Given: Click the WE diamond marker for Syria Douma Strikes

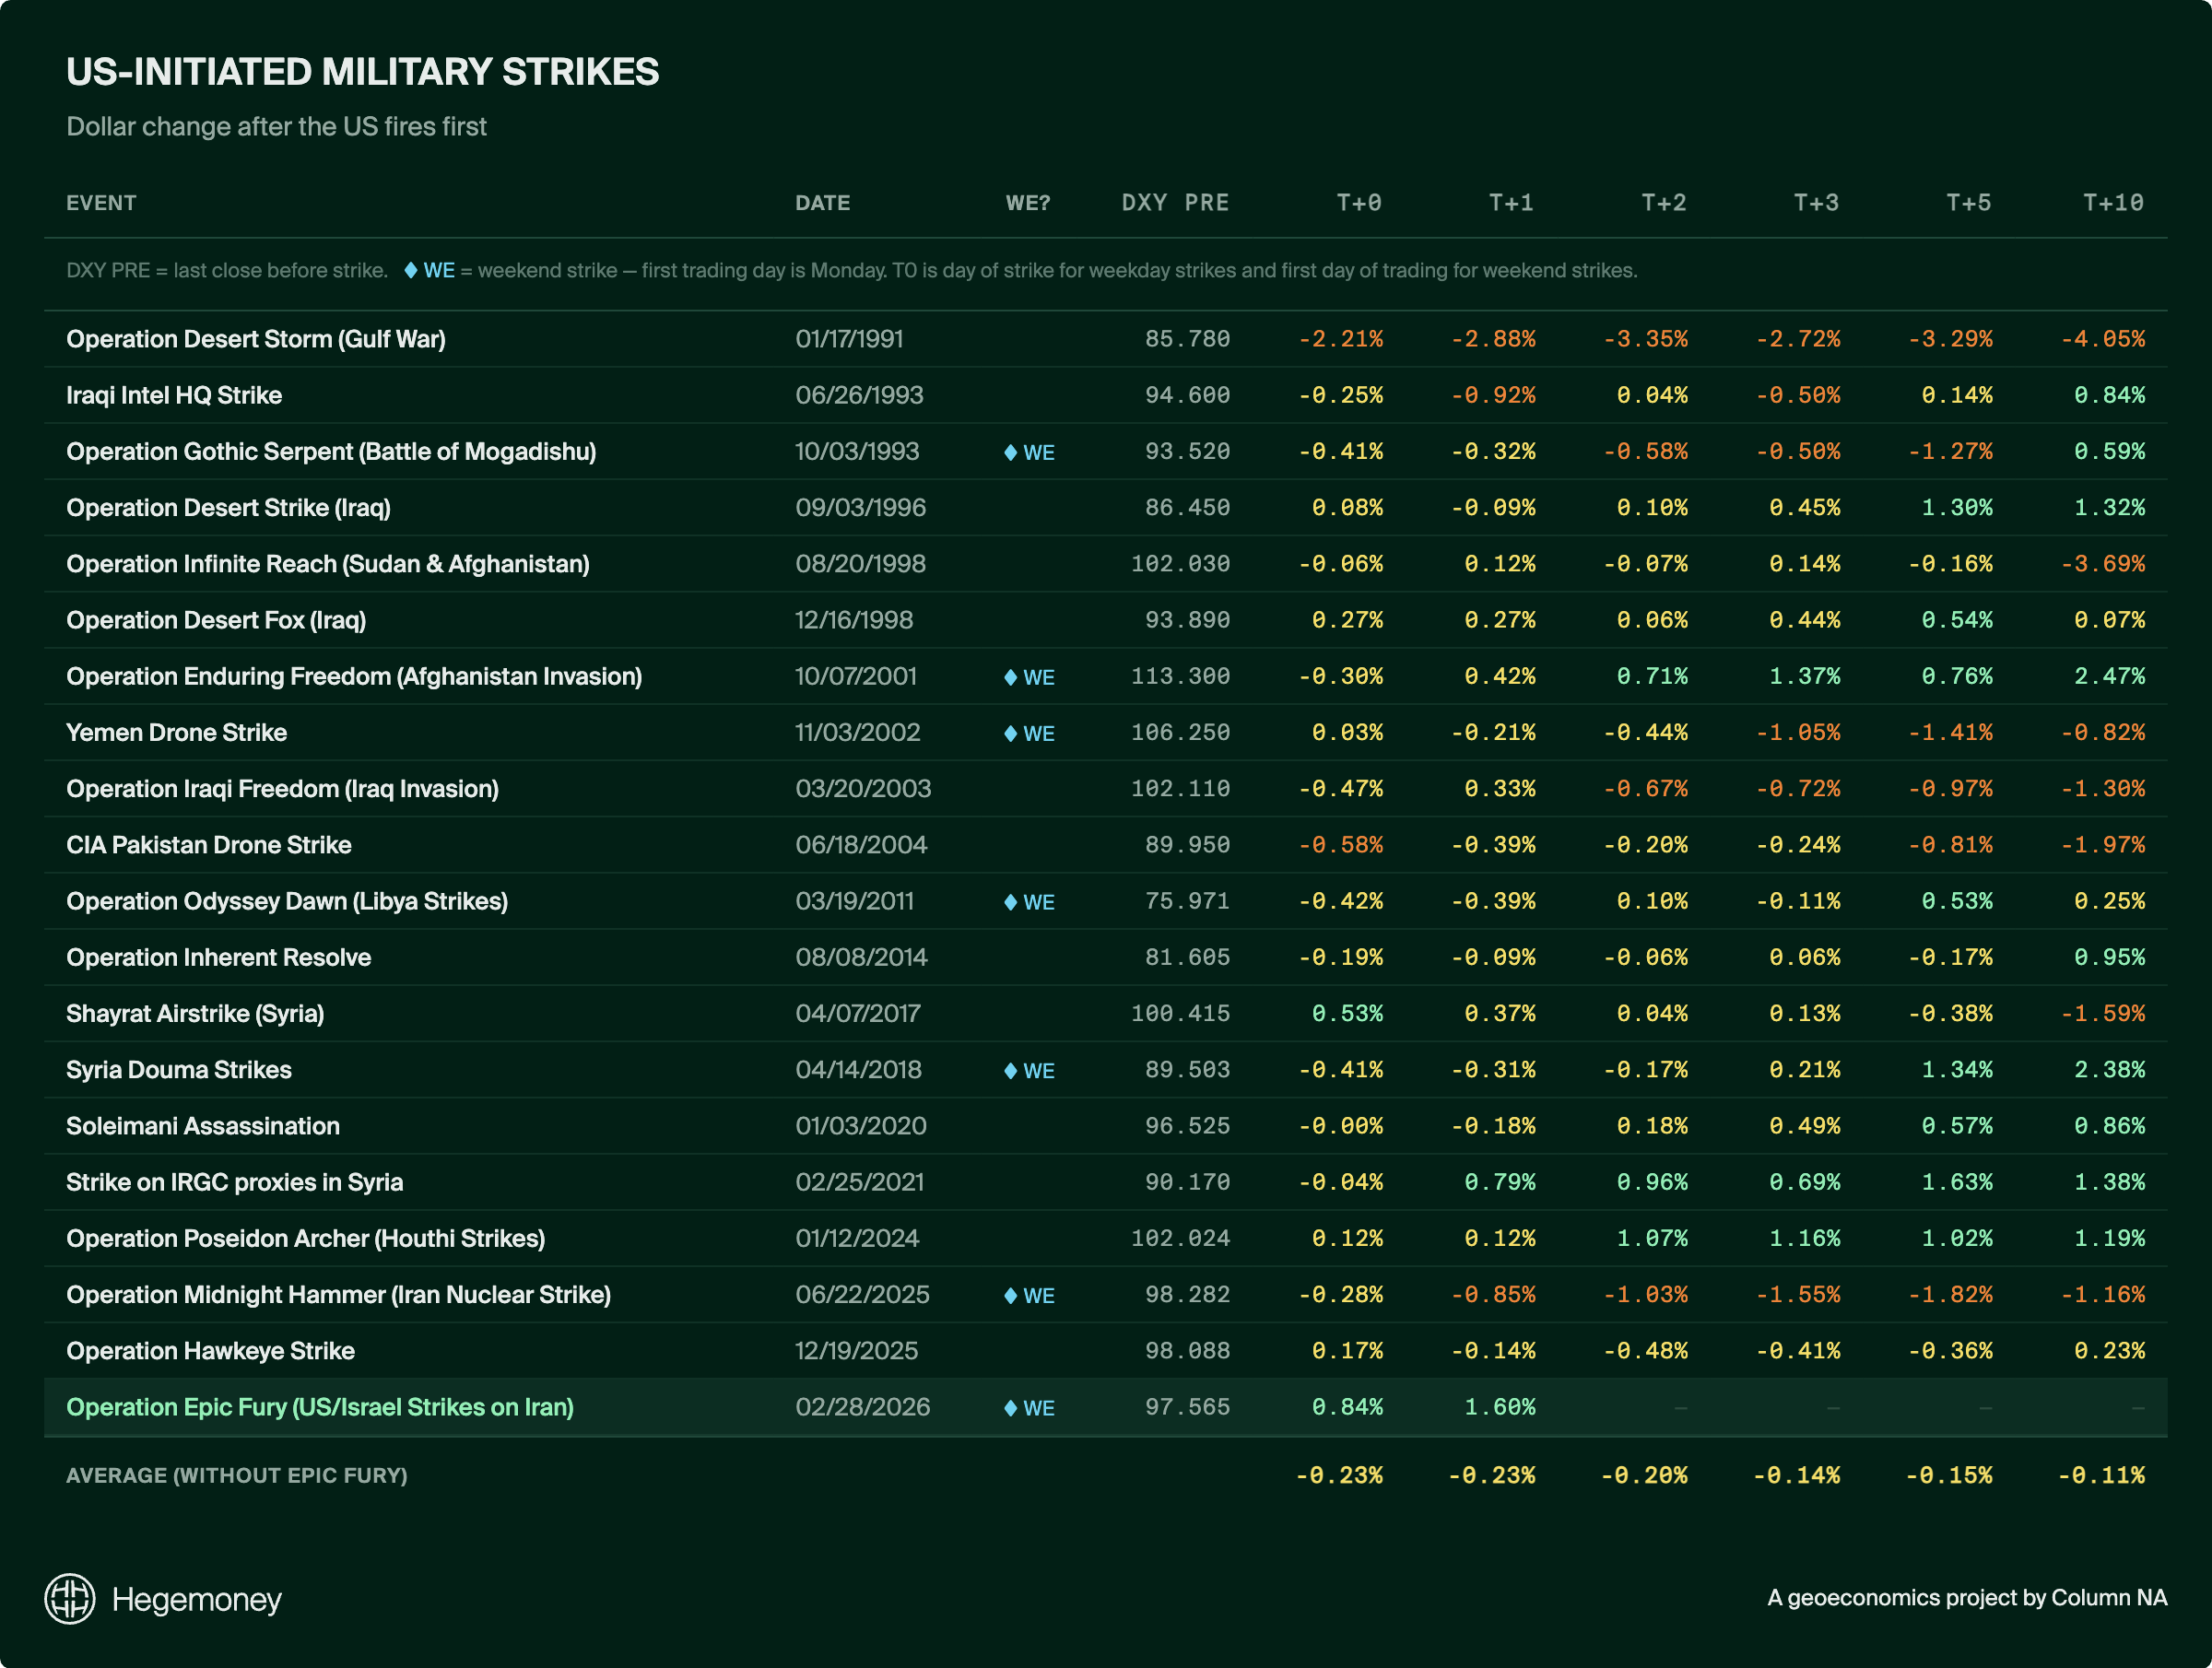Looking at the screenshot, I should pyautogui.click(x=1011, y=1070).
